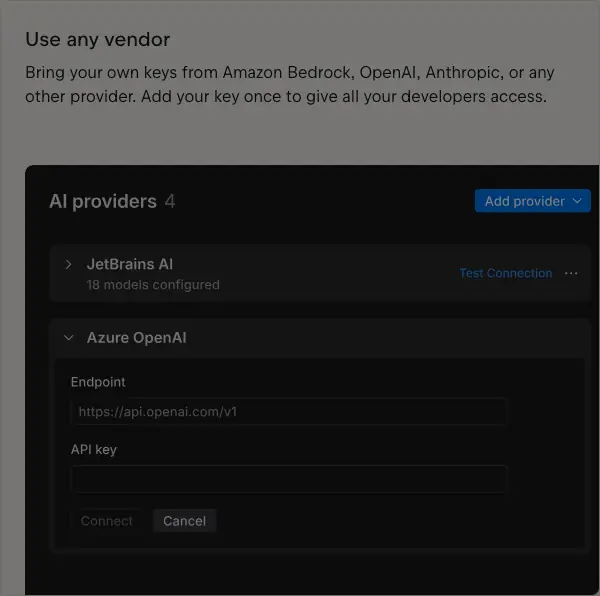
Task: Click the Connect button
Action: (x=107, y=521)
